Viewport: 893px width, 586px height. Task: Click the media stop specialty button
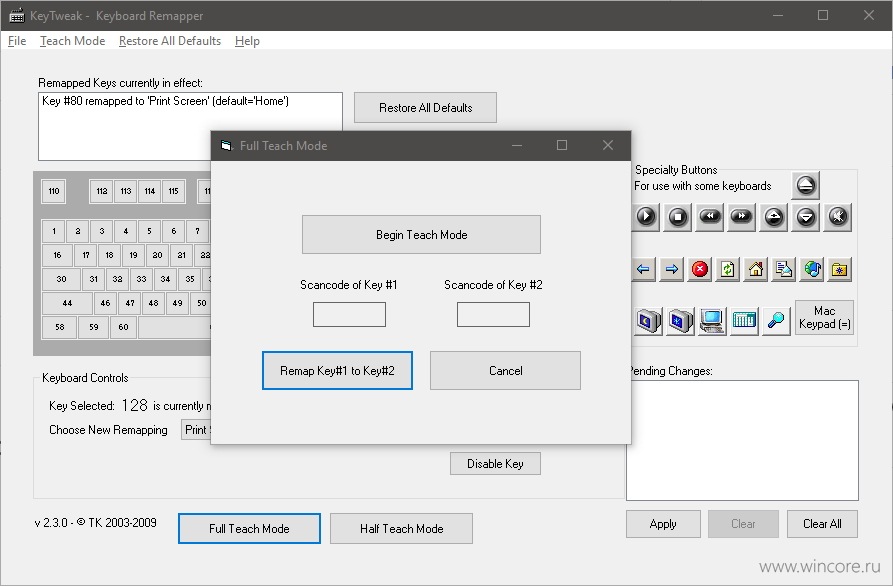[678, 217]
